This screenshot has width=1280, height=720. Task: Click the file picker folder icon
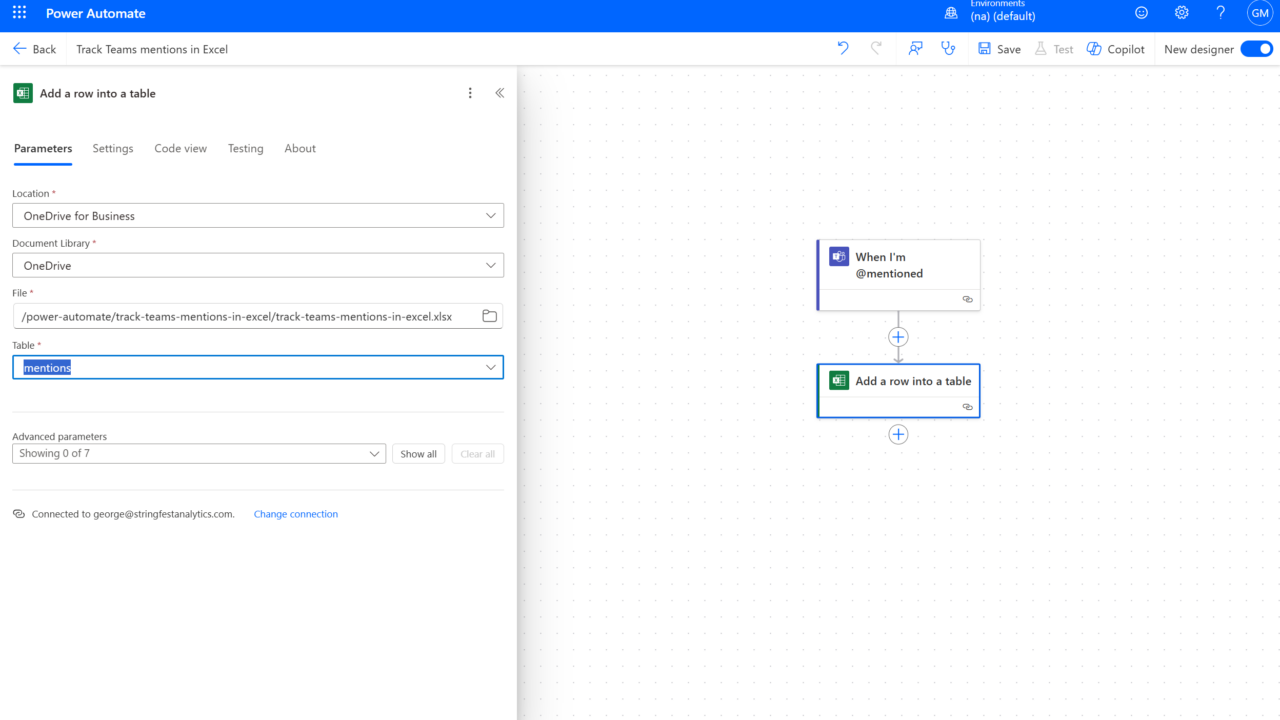(489, 316)
